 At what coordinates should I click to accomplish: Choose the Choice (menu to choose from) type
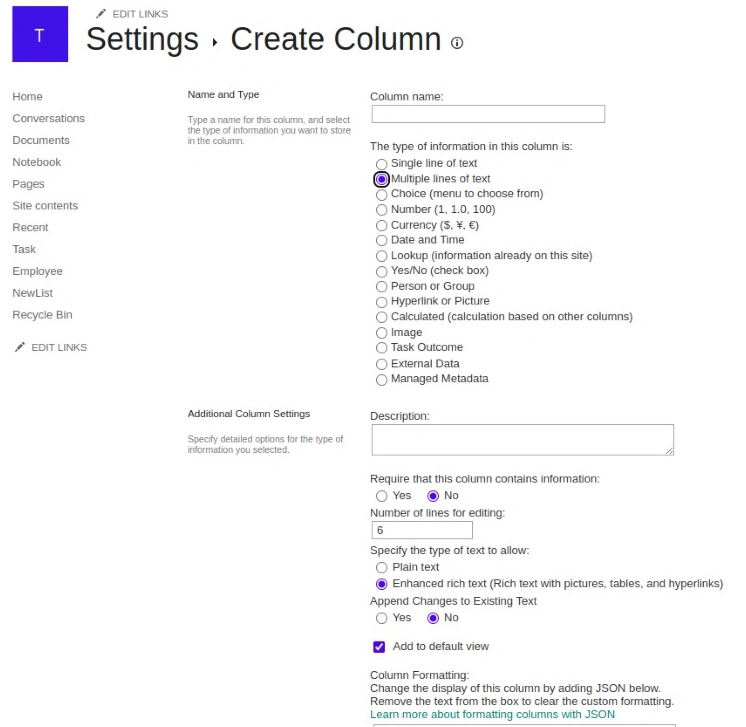pyautogui.click(x=382, y=195)
